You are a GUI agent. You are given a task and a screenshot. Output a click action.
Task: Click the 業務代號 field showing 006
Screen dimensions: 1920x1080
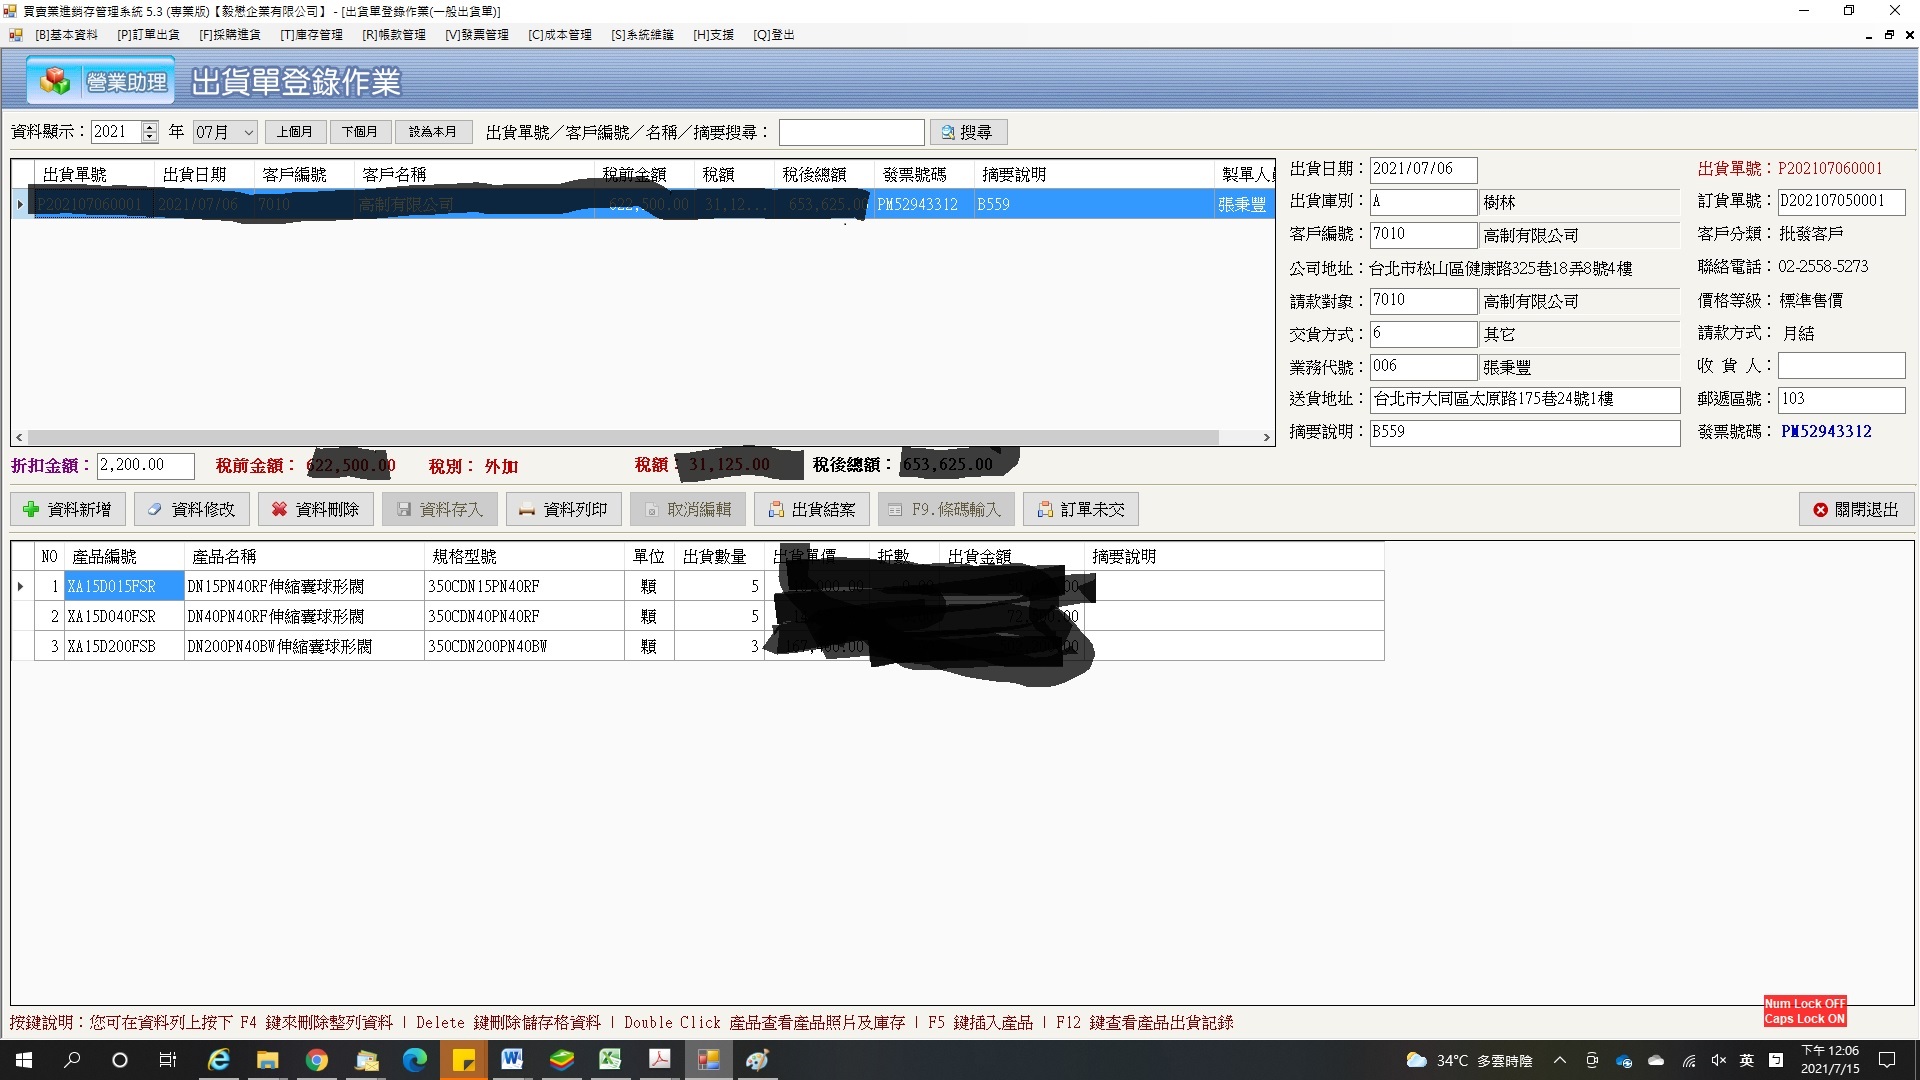(x=1423, y=367)
